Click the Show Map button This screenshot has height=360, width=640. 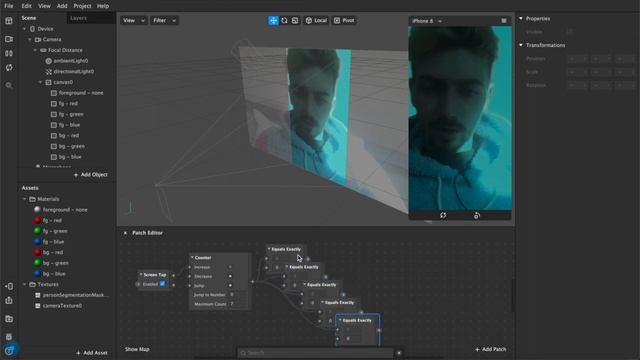(x=137, y=349)
